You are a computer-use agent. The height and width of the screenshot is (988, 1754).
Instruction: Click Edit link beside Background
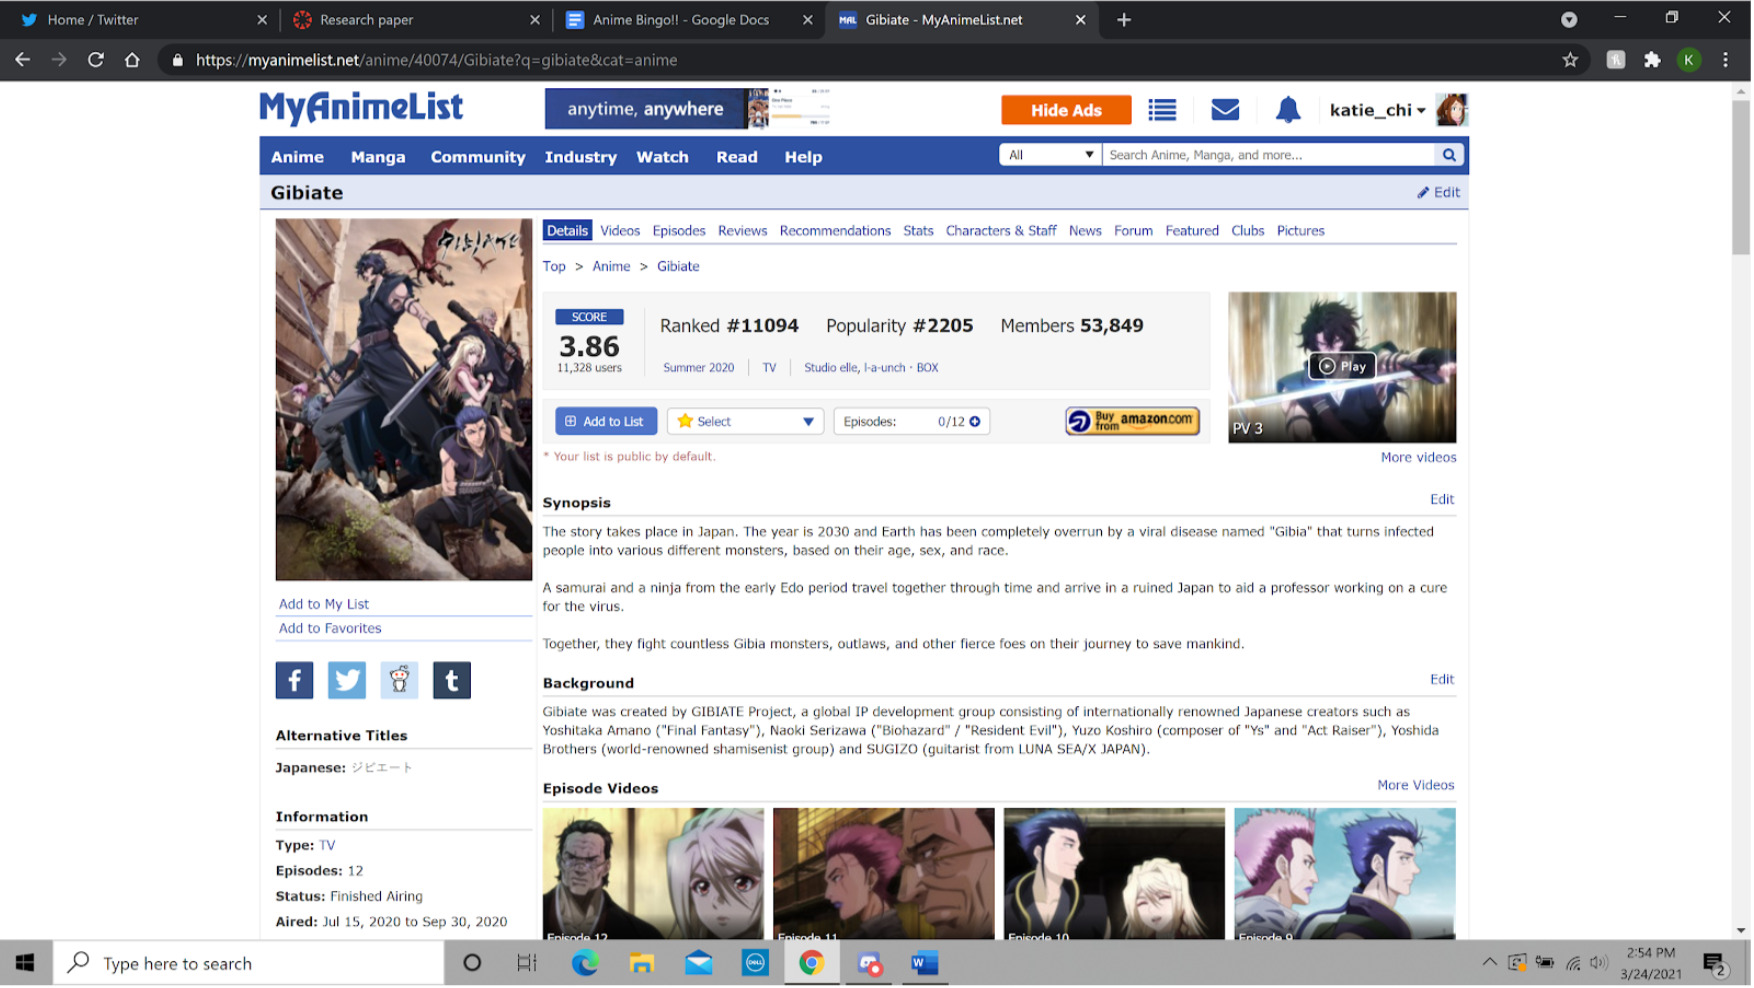tap(1444, 680)
